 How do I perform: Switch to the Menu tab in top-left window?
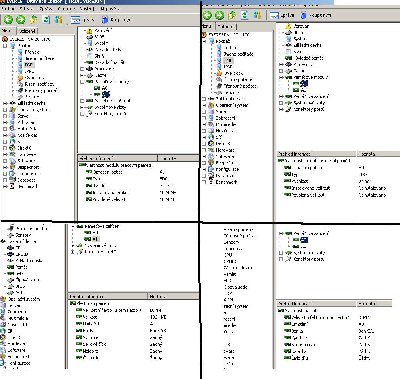pos(7,30)
